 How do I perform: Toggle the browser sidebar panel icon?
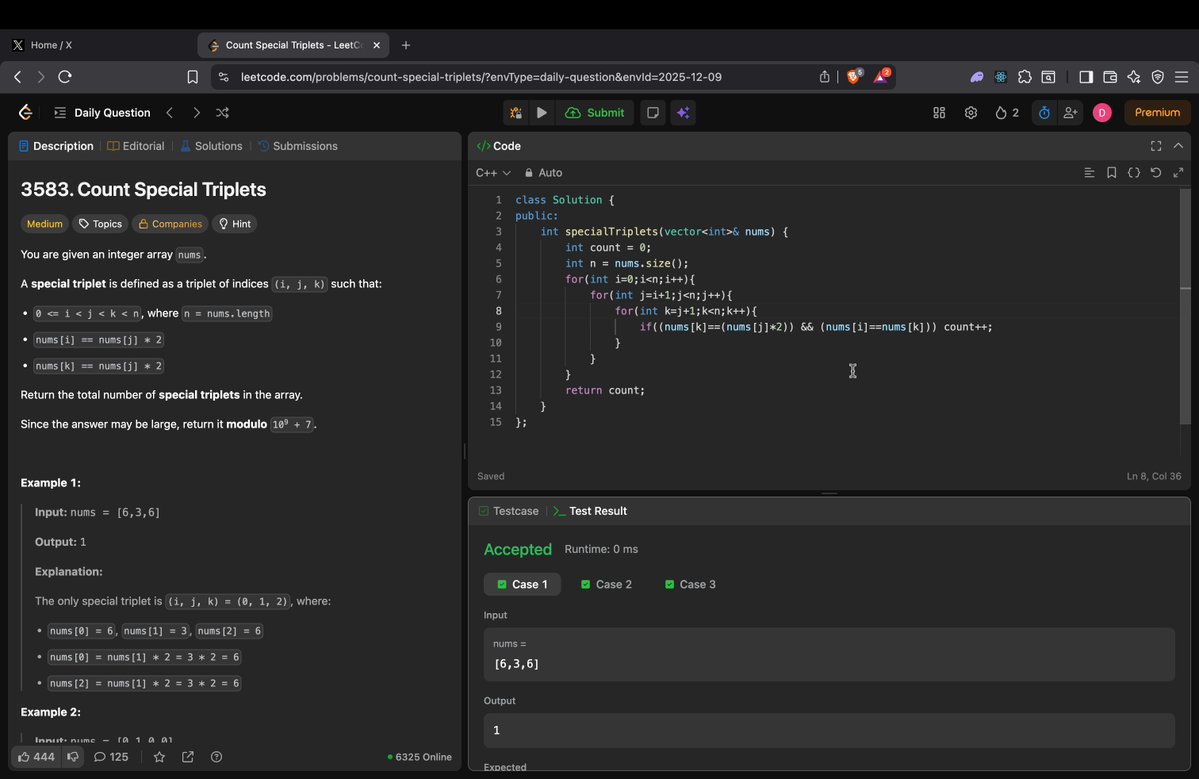(x=1086, y=76)
